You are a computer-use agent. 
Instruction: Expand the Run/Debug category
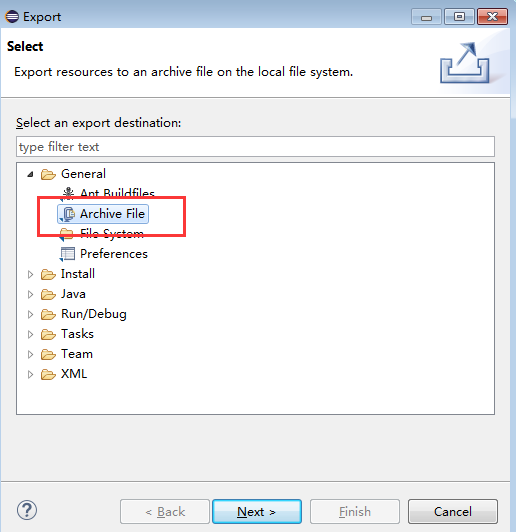[x=31, y=315]
